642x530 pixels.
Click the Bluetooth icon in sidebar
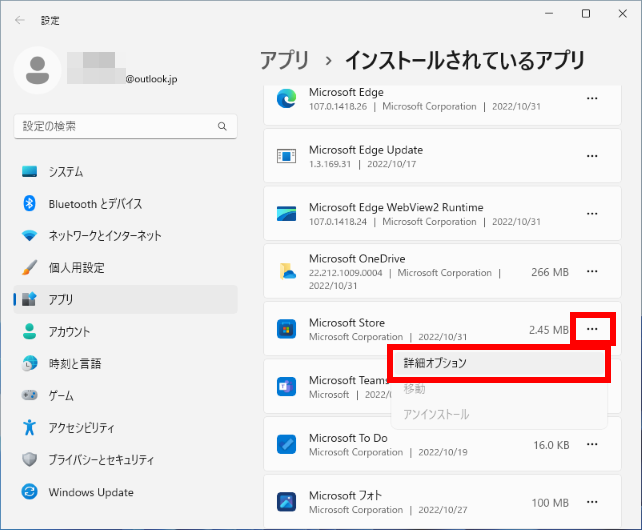(x=29, y=203)
